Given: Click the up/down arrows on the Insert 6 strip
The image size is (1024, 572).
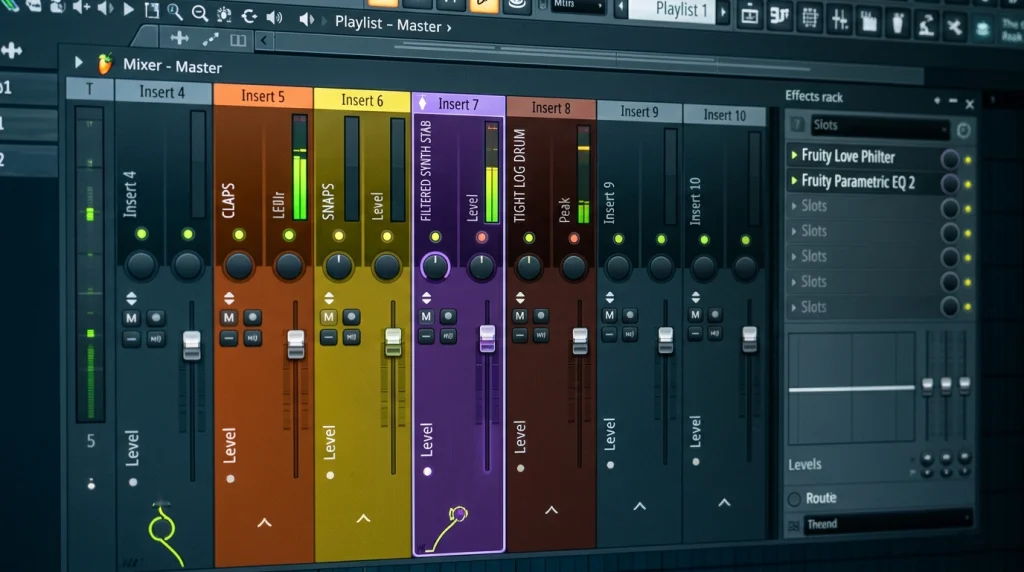Looking at the screenshot, I should point(328,298).
